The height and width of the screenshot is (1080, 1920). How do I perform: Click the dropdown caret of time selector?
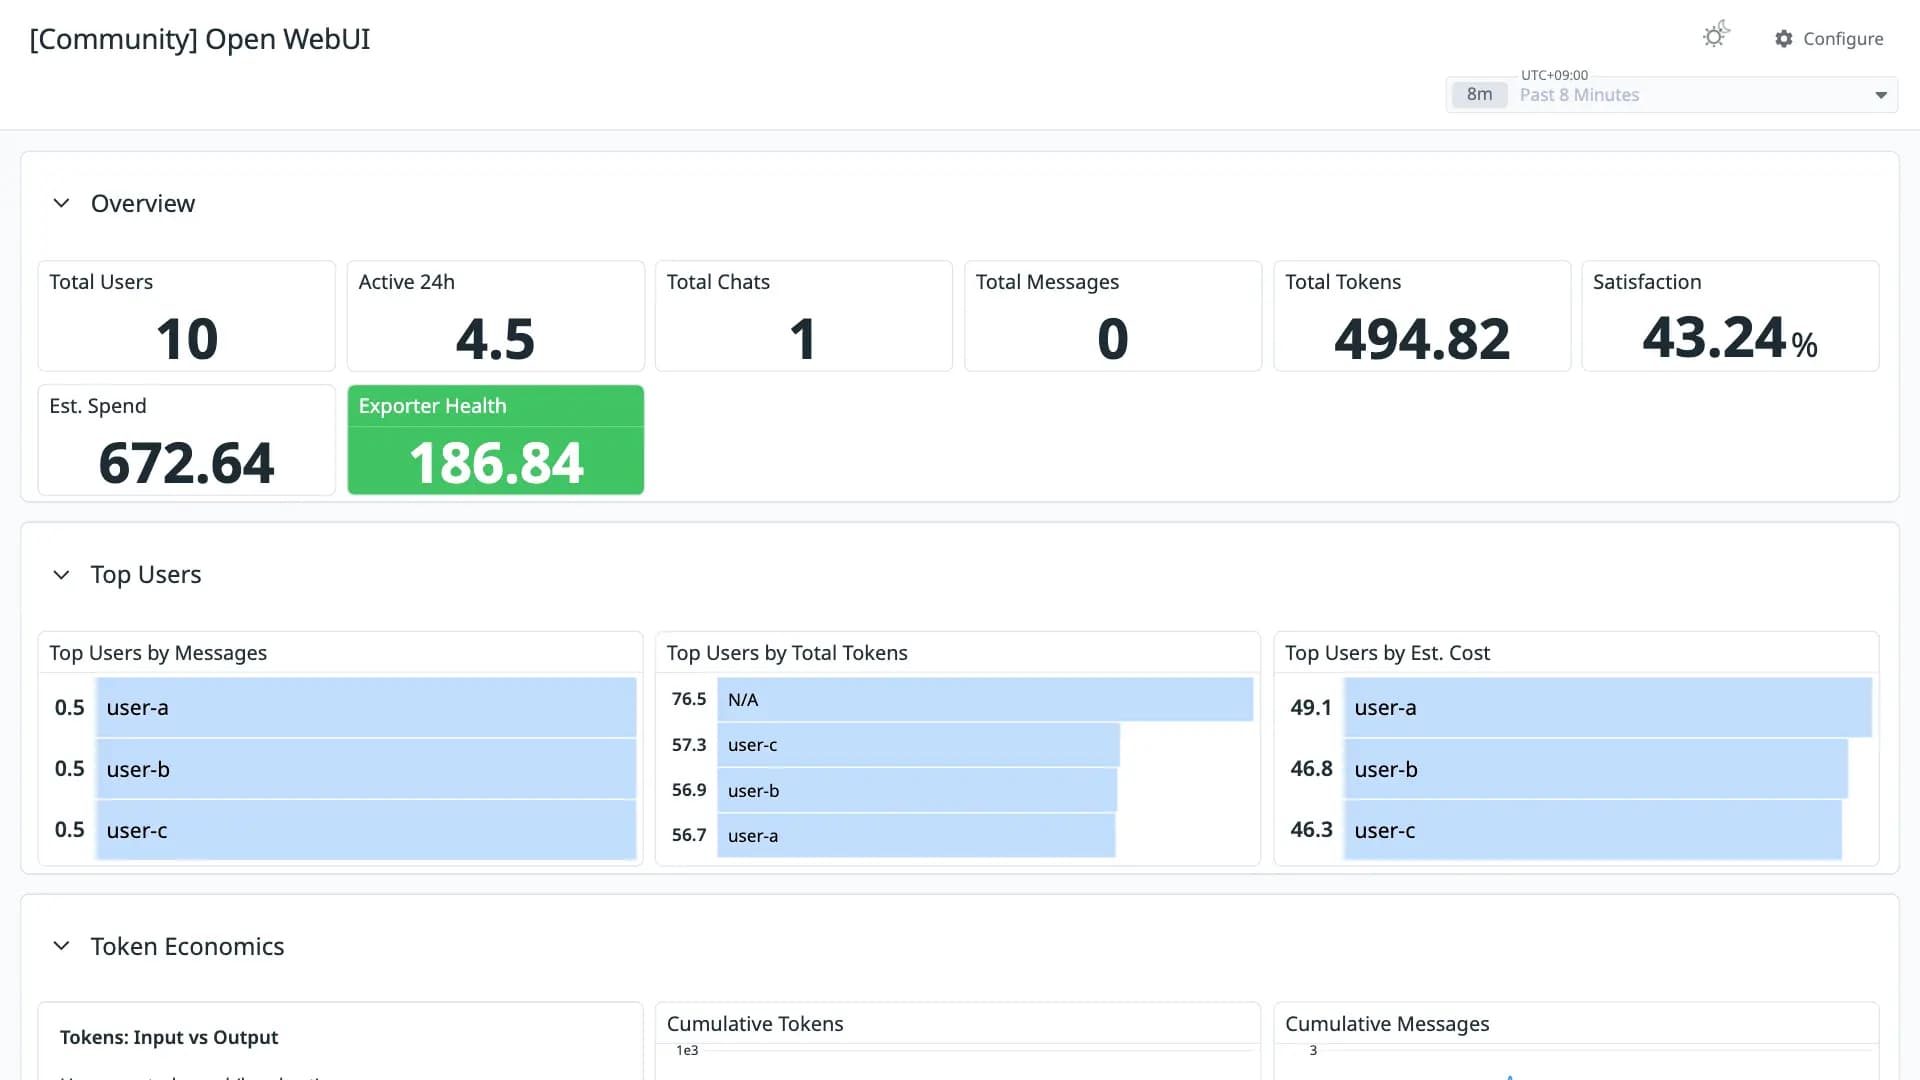1881,95
